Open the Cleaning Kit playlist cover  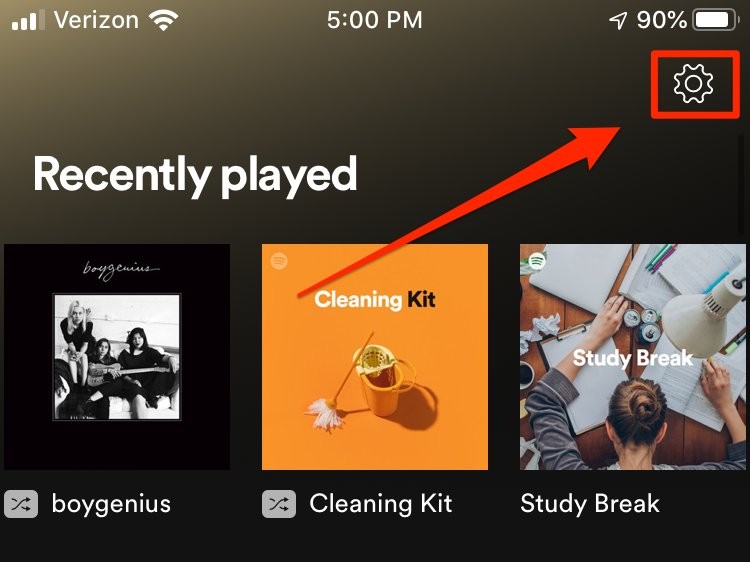click(x=375, y=357)
